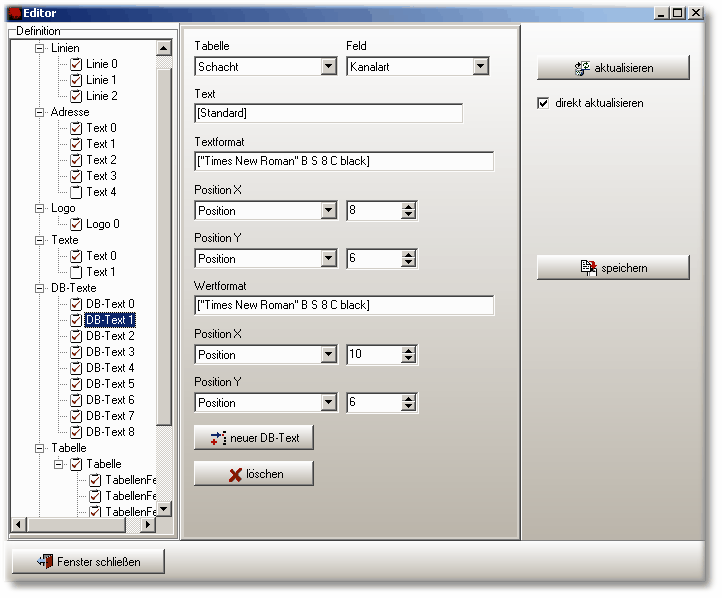Open the Feld dropdown showing Kanalart
This screenshot has height=598, width=722.
(480, 67)
